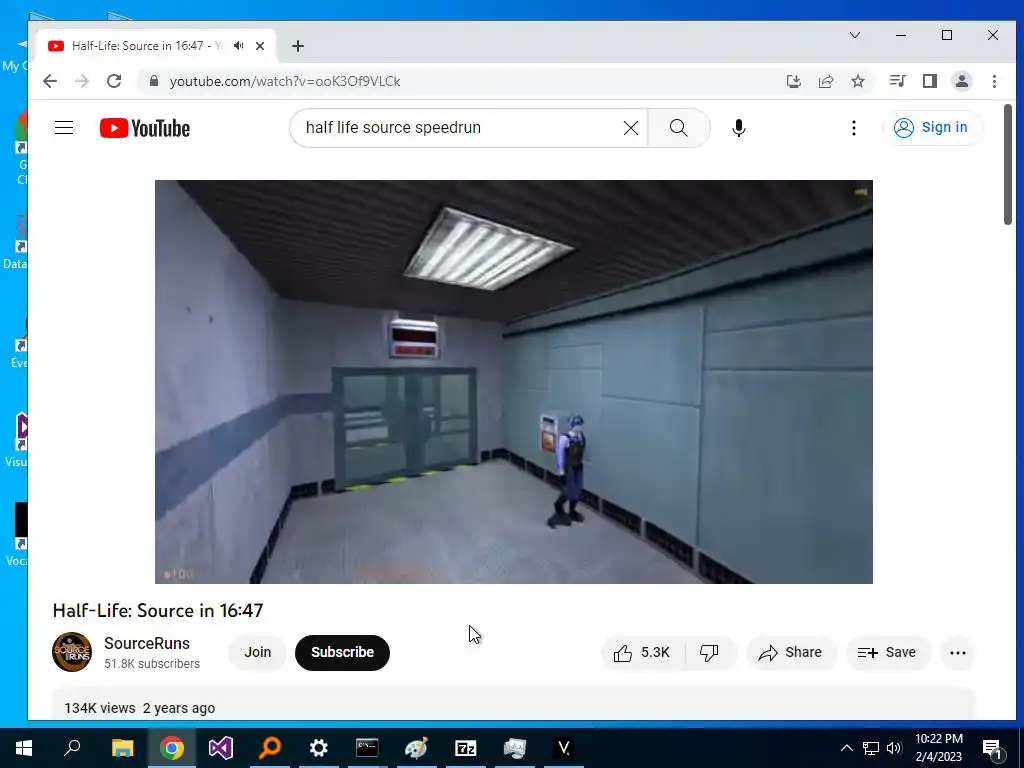1024x768 pixels.
Task: Open YouTube's settings three-dot menu
Action: coord(854,128)
